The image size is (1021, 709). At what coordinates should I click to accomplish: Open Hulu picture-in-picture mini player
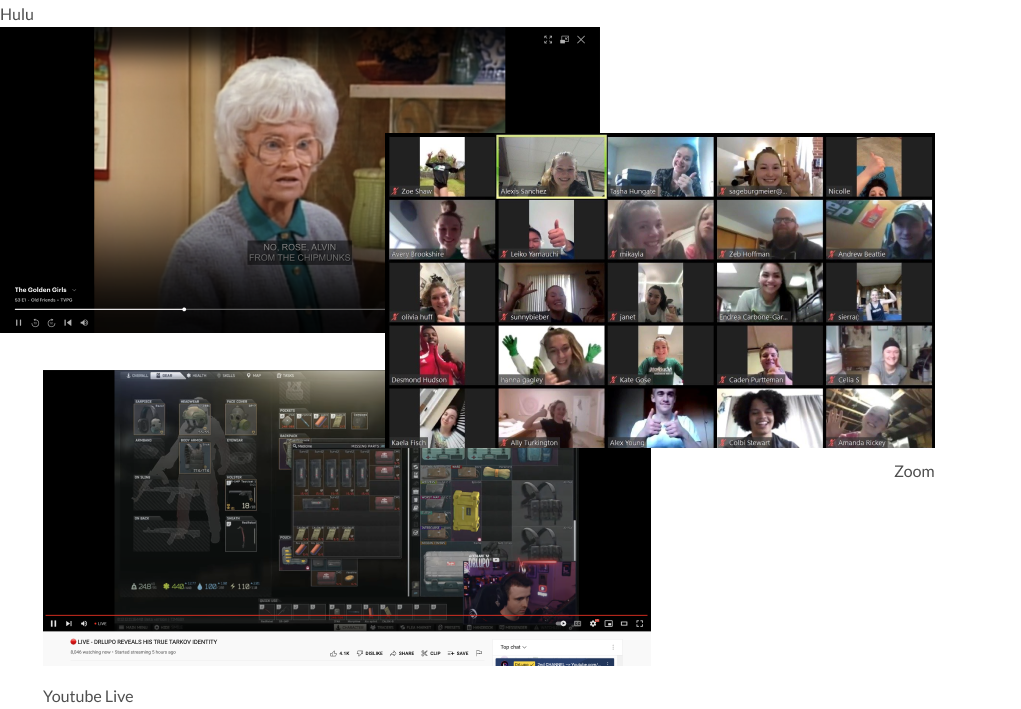[x=565, y=40]
